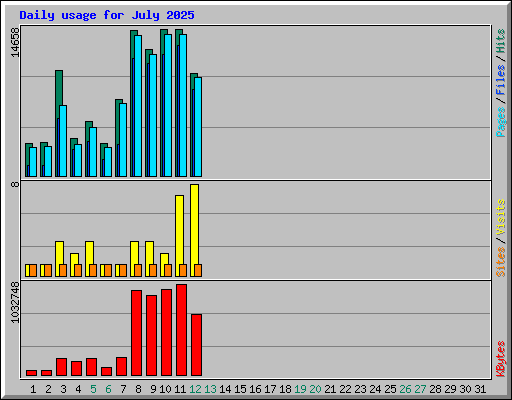Click the orange Sites bar for day 1
Viewport: 512px width, 400px height.
pos(33,270)
